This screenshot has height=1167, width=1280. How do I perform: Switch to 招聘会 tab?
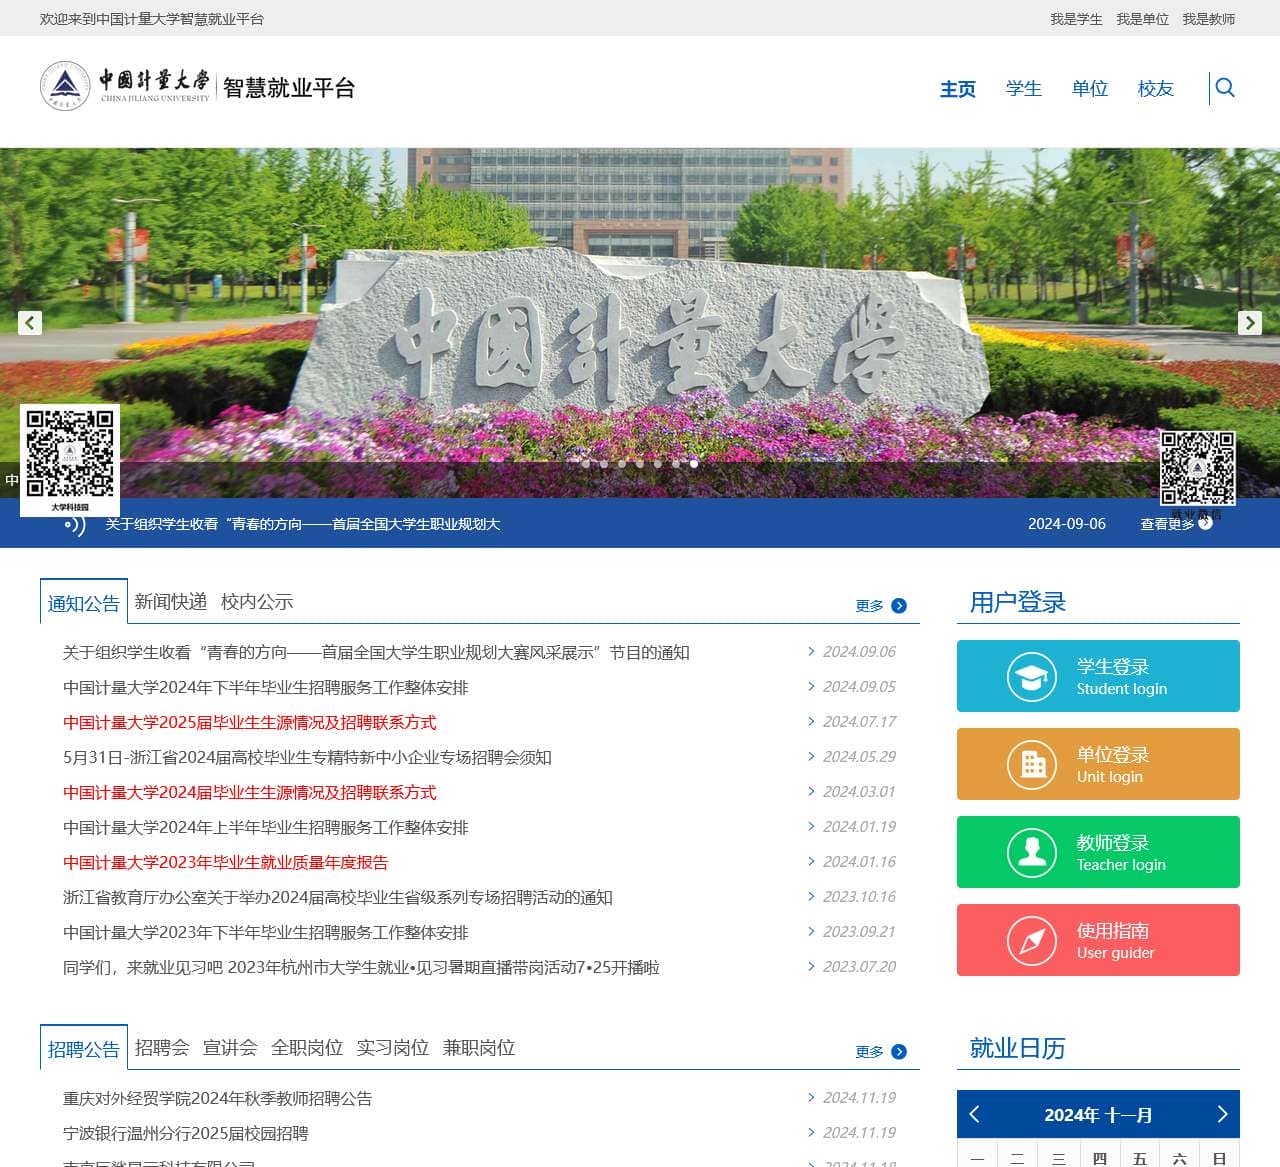click(x=162, y=1047)
